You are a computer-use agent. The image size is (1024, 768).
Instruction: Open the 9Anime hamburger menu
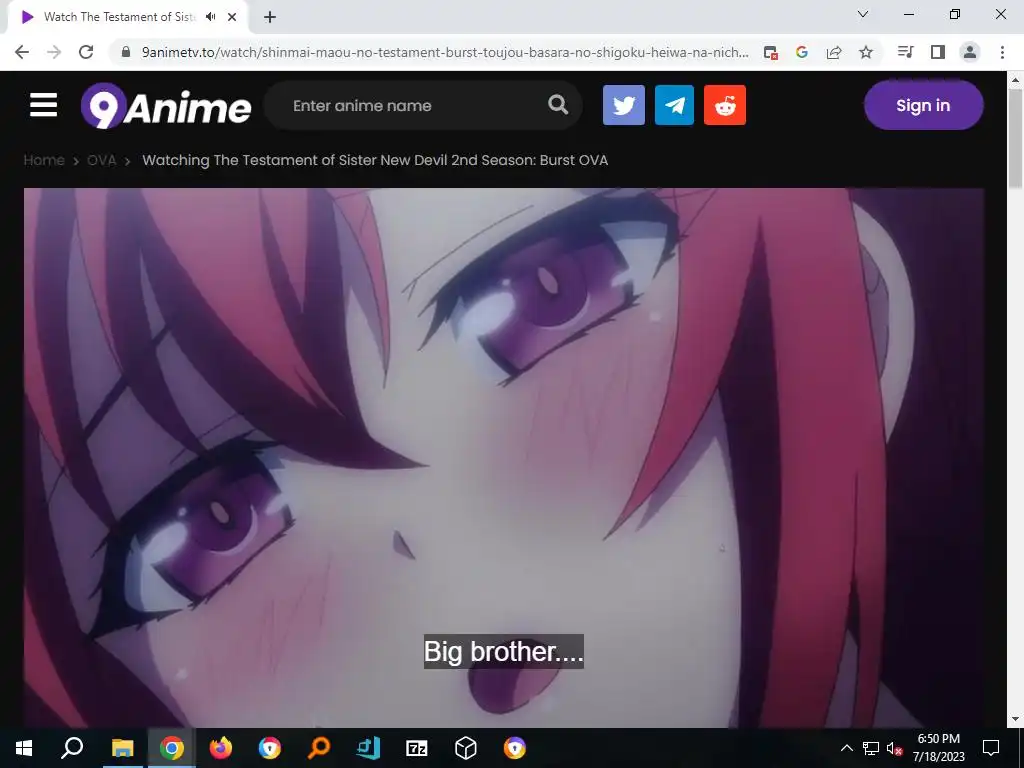[x=44, y=105]
